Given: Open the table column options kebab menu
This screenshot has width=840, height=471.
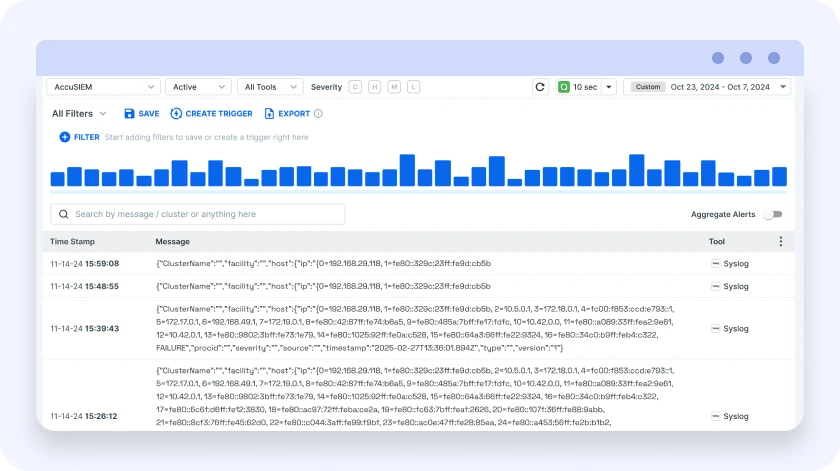Looking at the screenshot, I should coord(781,242).
